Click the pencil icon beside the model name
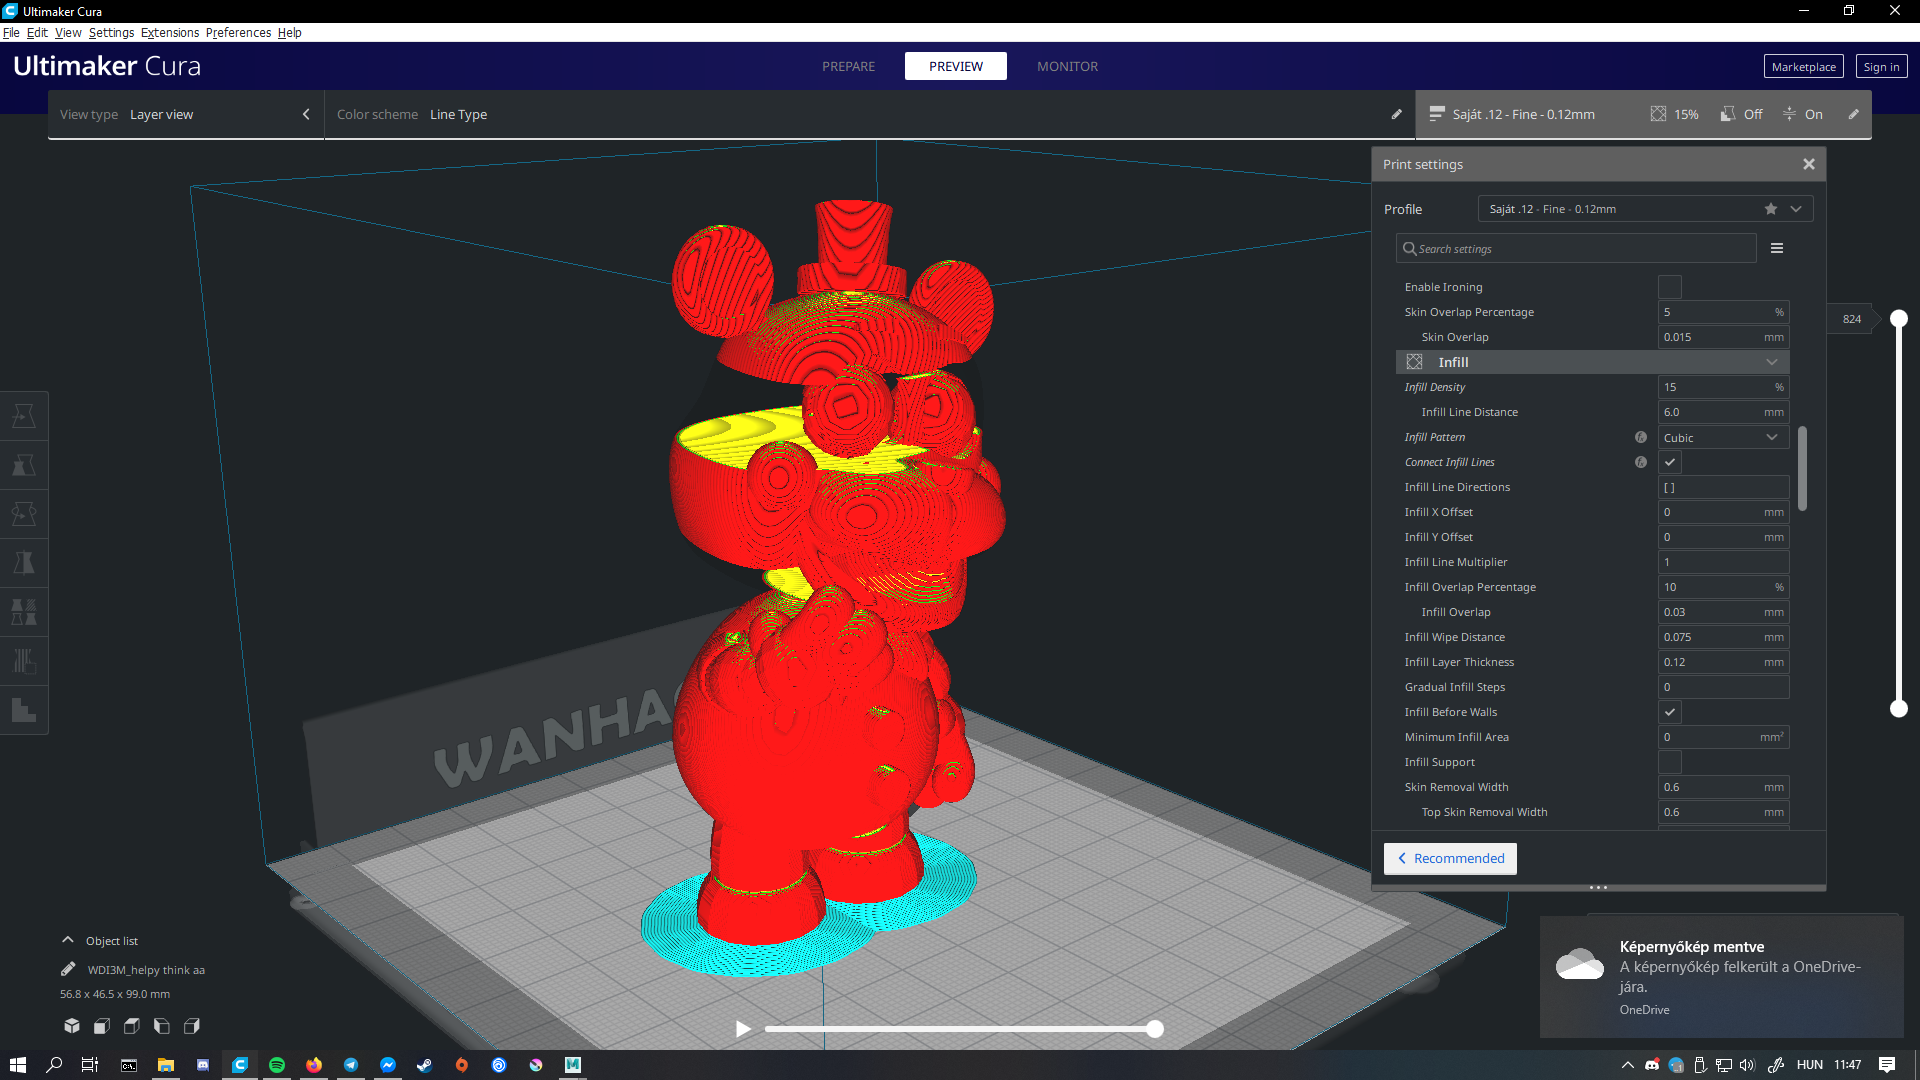 [68, 969]
